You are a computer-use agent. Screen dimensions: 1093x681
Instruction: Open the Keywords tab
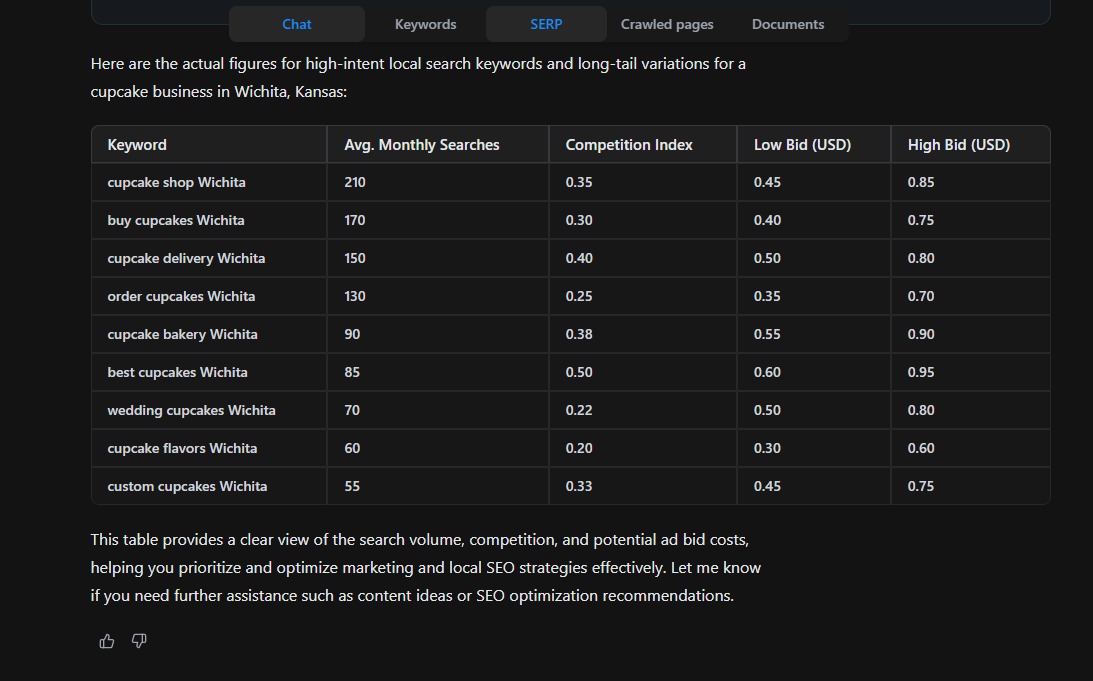[425, 24]
